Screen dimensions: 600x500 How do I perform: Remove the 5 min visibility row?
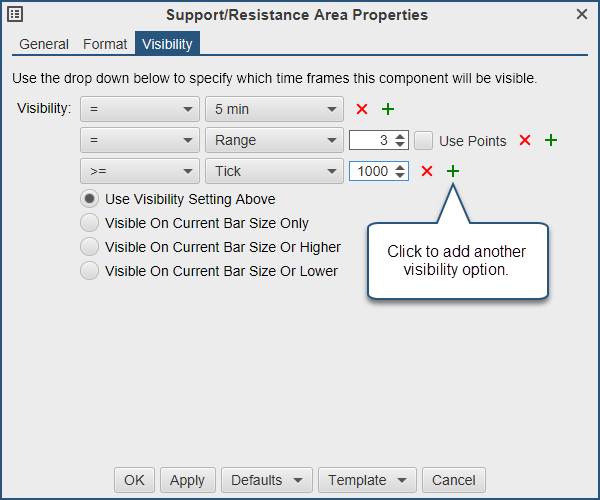pos(362,109)
